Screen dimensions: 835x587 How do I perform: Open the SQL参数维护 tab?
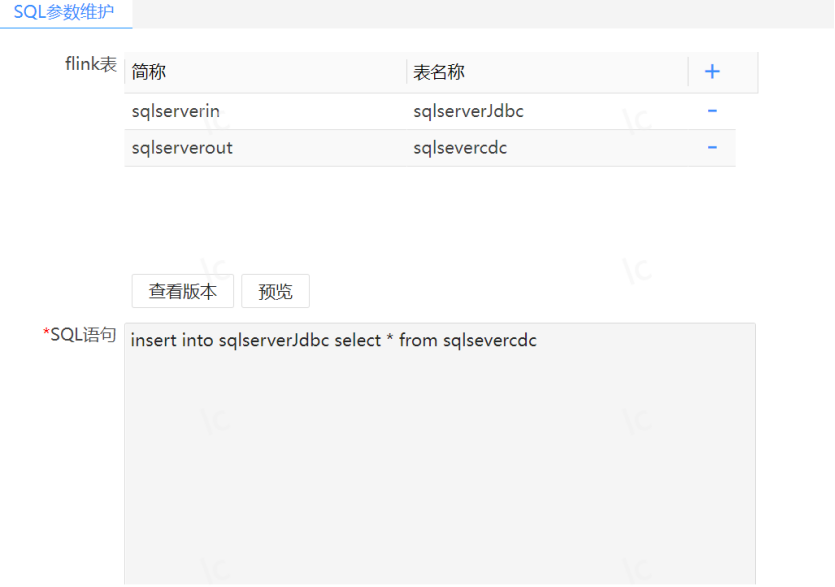[64, 12]
